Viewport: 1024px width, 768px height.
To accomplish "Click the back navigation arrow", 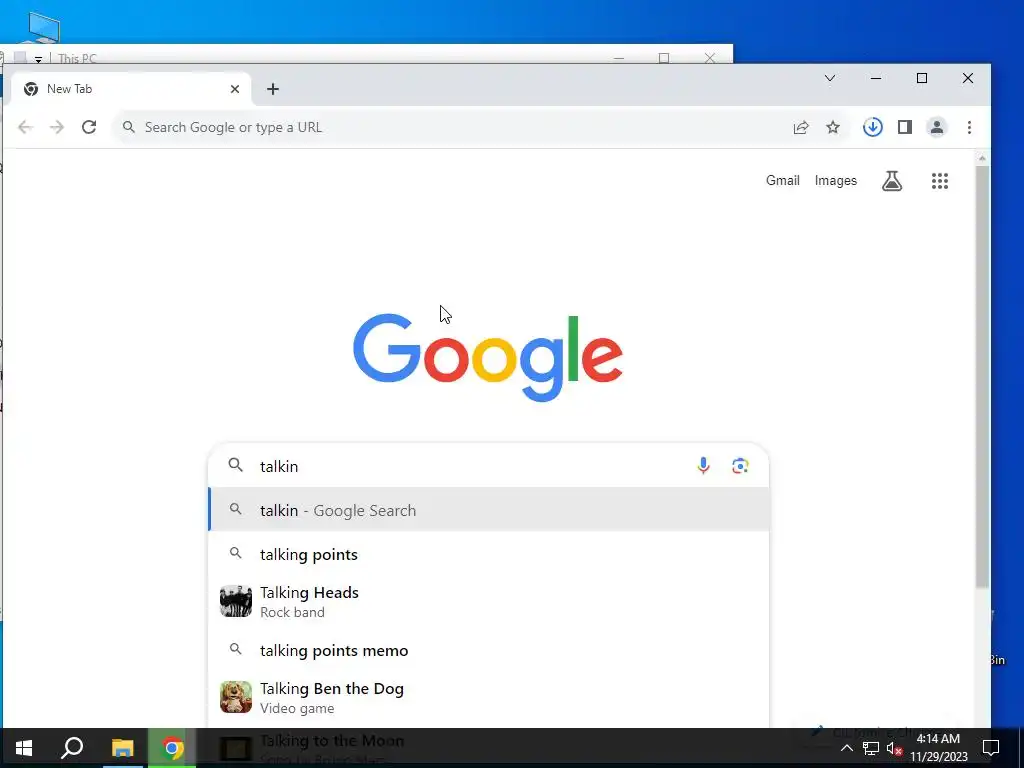I will pyautogui.click(x=25, y=127).
